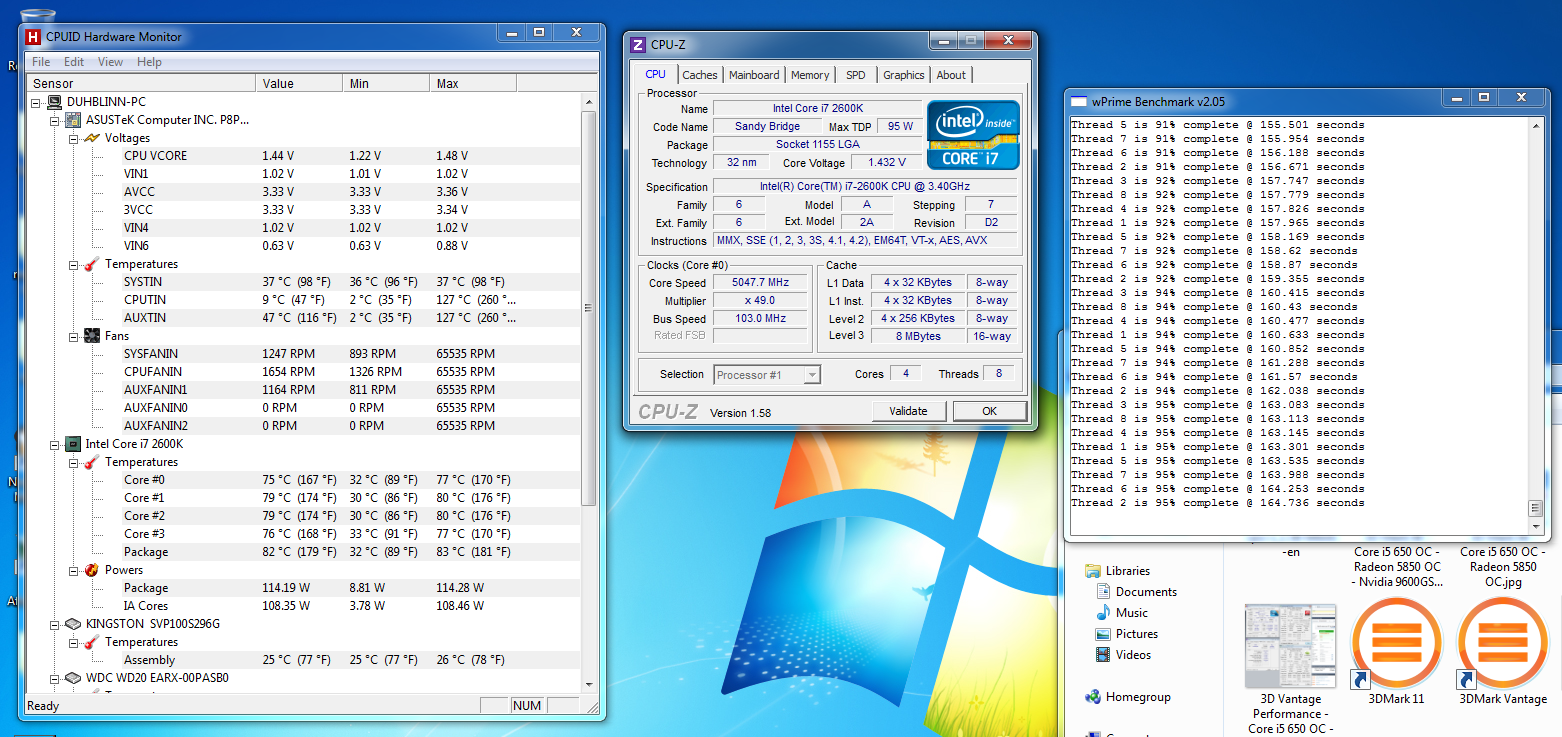
Task: Select the ASUSTeK motherboard icon in the sensor tree
Action: coord(71,119)
